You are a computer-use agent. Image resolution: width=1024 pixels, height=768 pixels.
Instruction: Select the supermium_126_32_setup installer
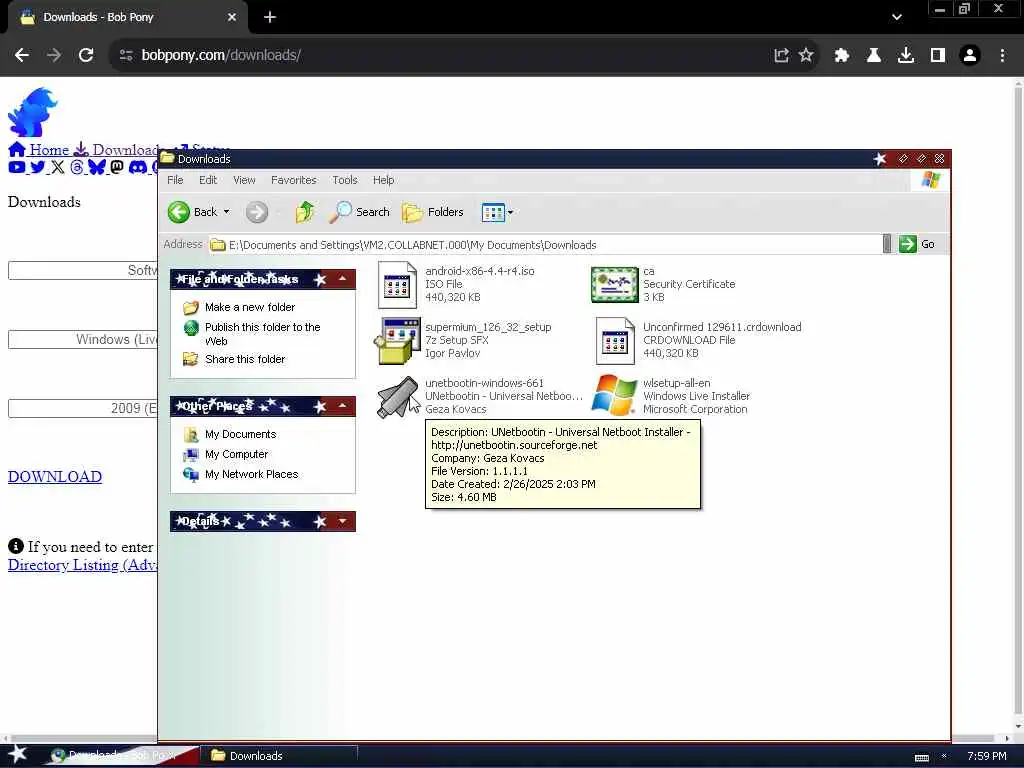[464, 340]
